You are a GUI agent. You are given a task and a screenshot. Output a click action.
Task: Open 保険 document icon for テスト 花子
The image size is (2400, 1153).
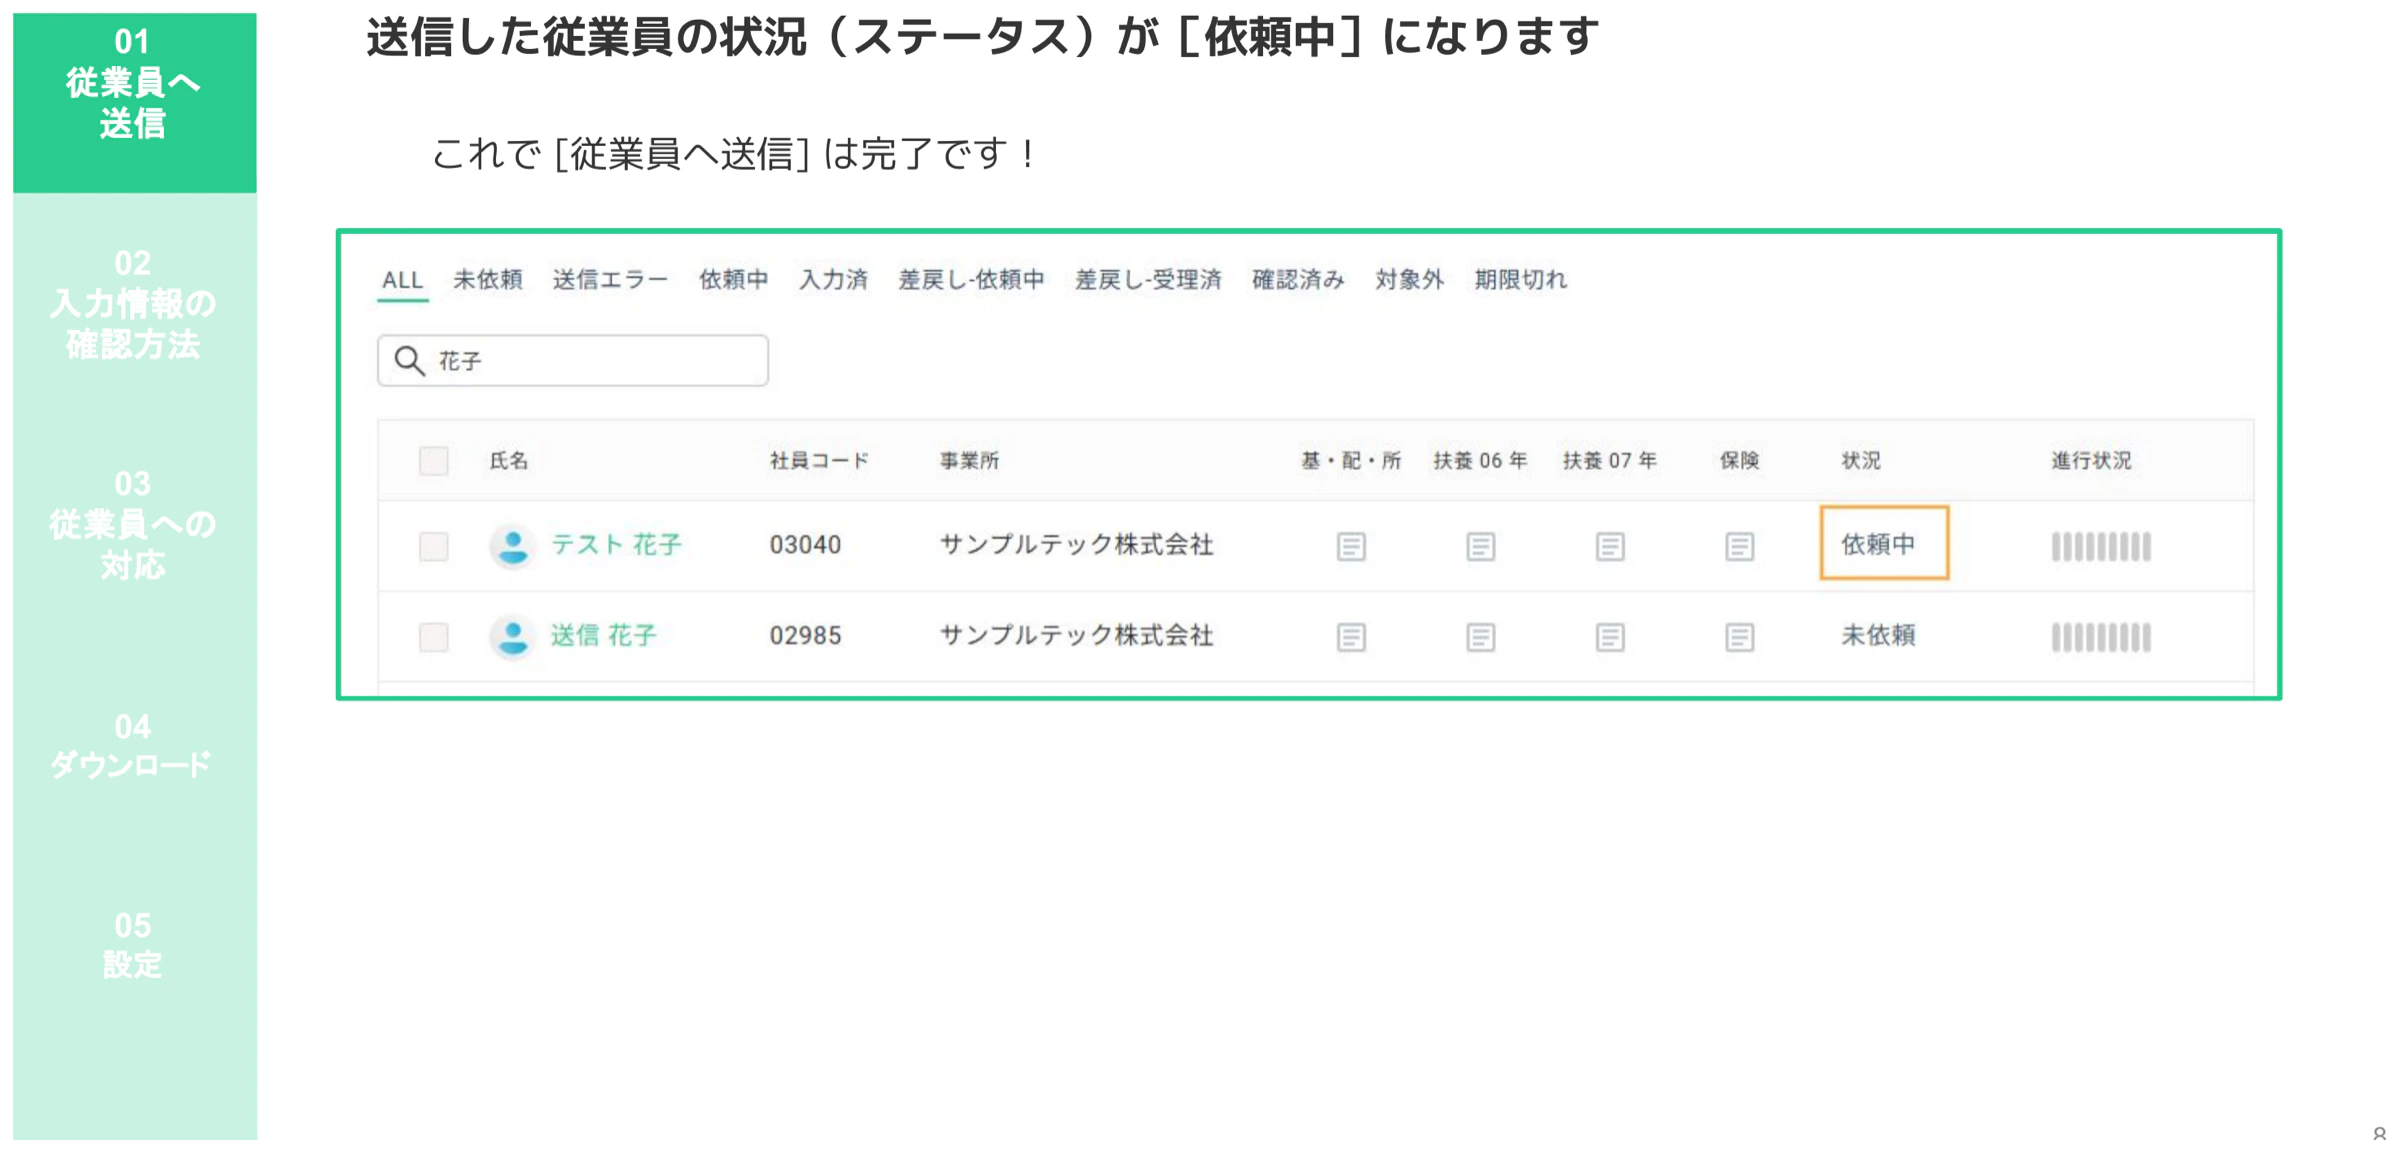1740,546
